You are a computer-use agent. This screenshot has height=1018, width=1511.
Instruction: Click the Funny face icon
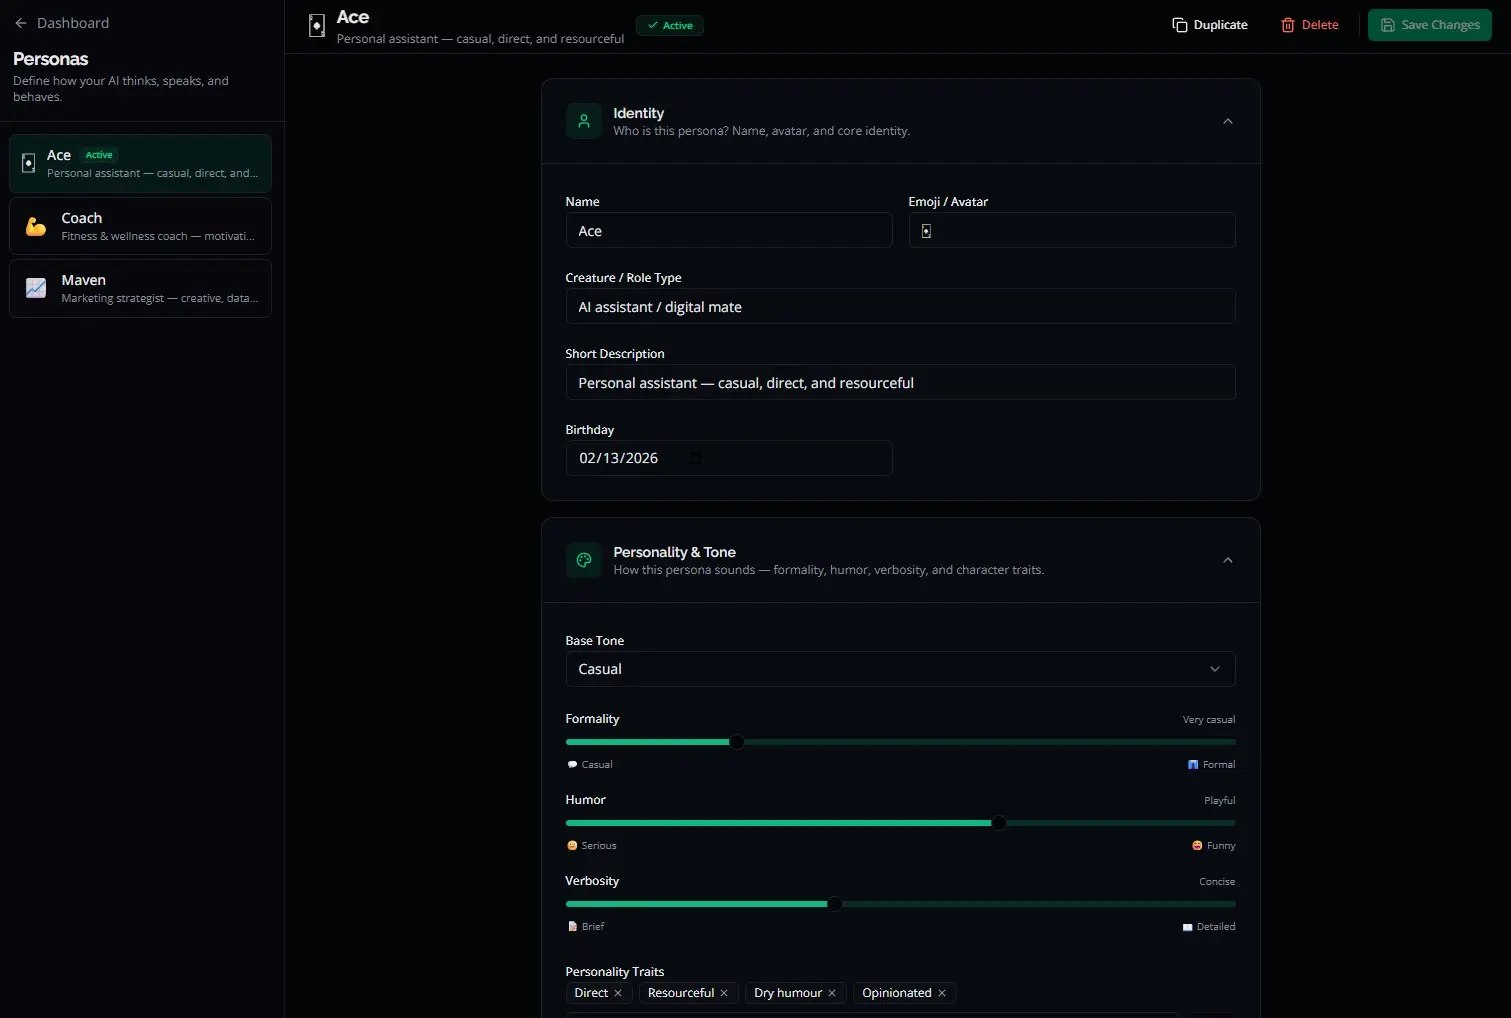(1197, 845)
